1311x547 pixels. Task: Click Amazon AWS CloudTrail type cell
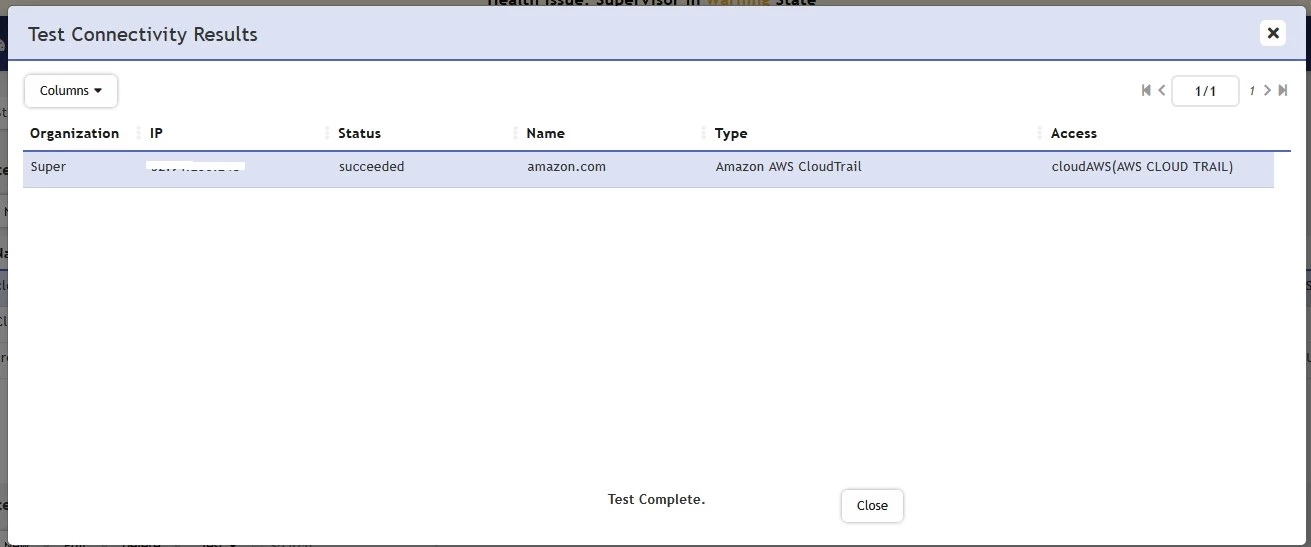788,167
